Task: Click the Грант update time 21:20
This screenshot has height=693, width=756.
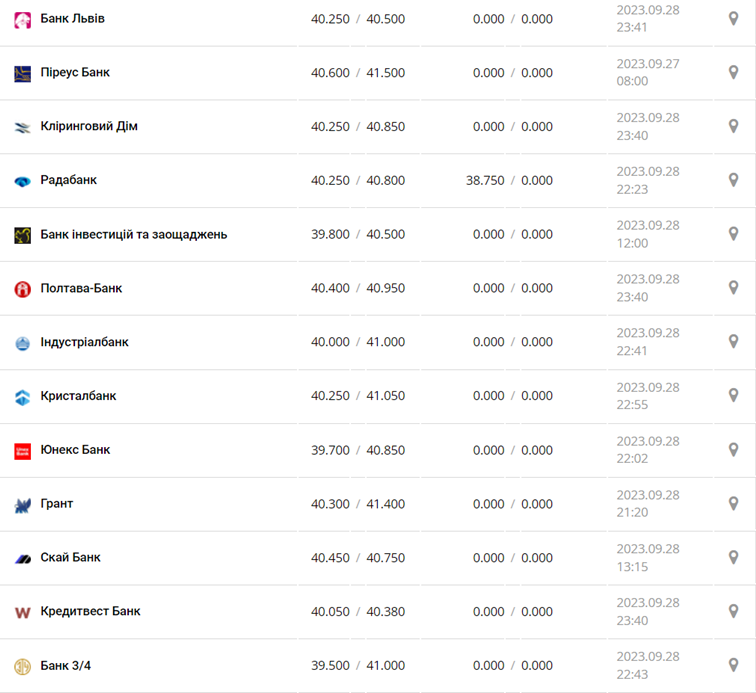Action: point(632,512)
